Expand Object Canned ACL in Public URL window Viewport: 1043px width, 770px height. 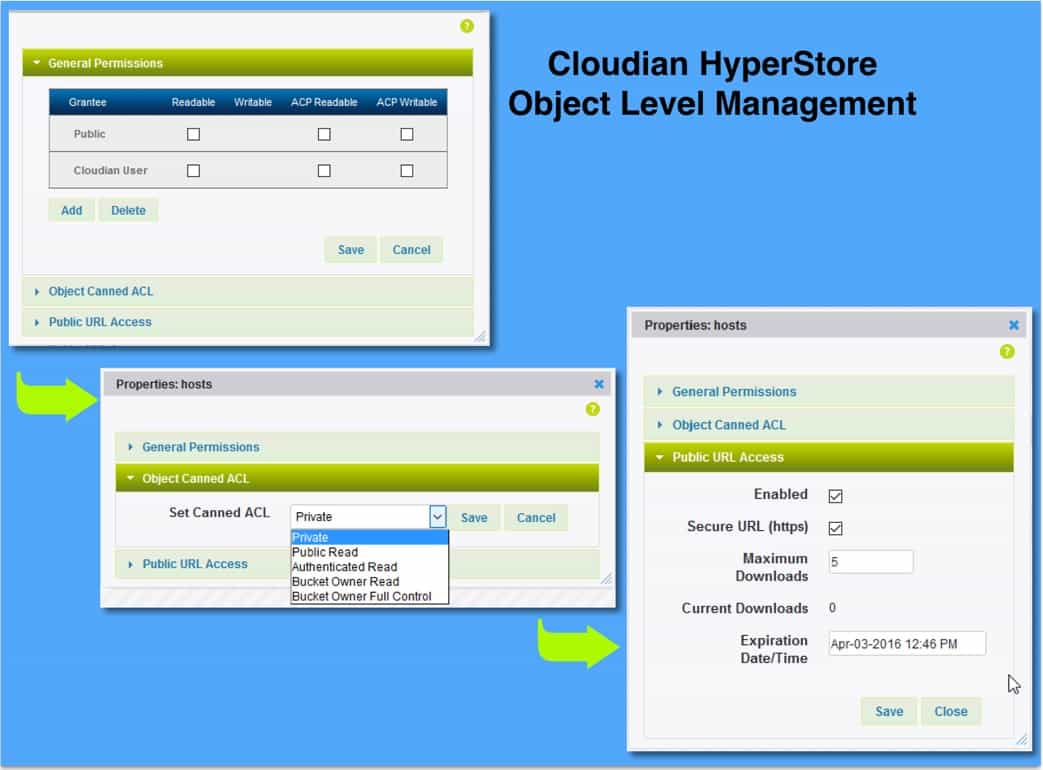829,425
